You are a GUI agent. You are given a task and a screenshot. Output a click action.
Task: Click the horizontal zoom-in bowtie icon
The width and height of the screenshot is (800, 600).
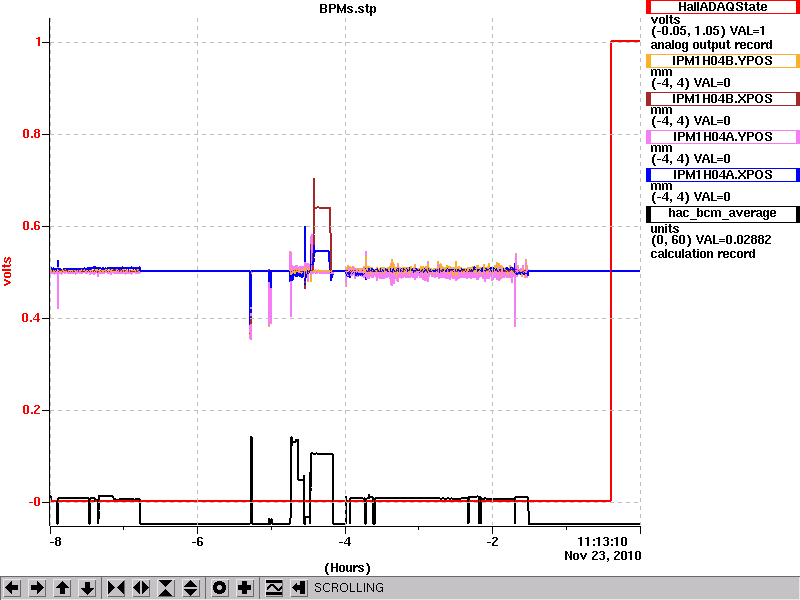tap(116, 588)
